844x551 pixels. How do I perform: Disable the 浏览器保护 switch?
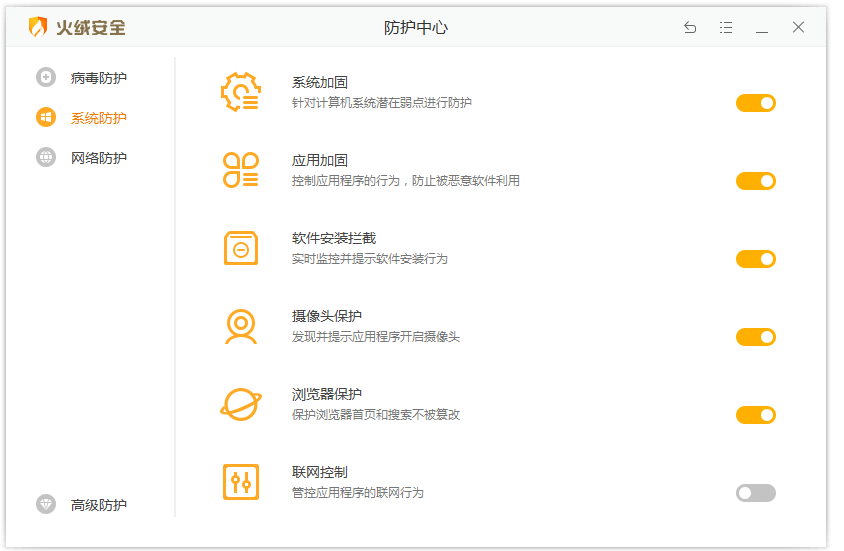pyautogui.click(x=756, y=415)
